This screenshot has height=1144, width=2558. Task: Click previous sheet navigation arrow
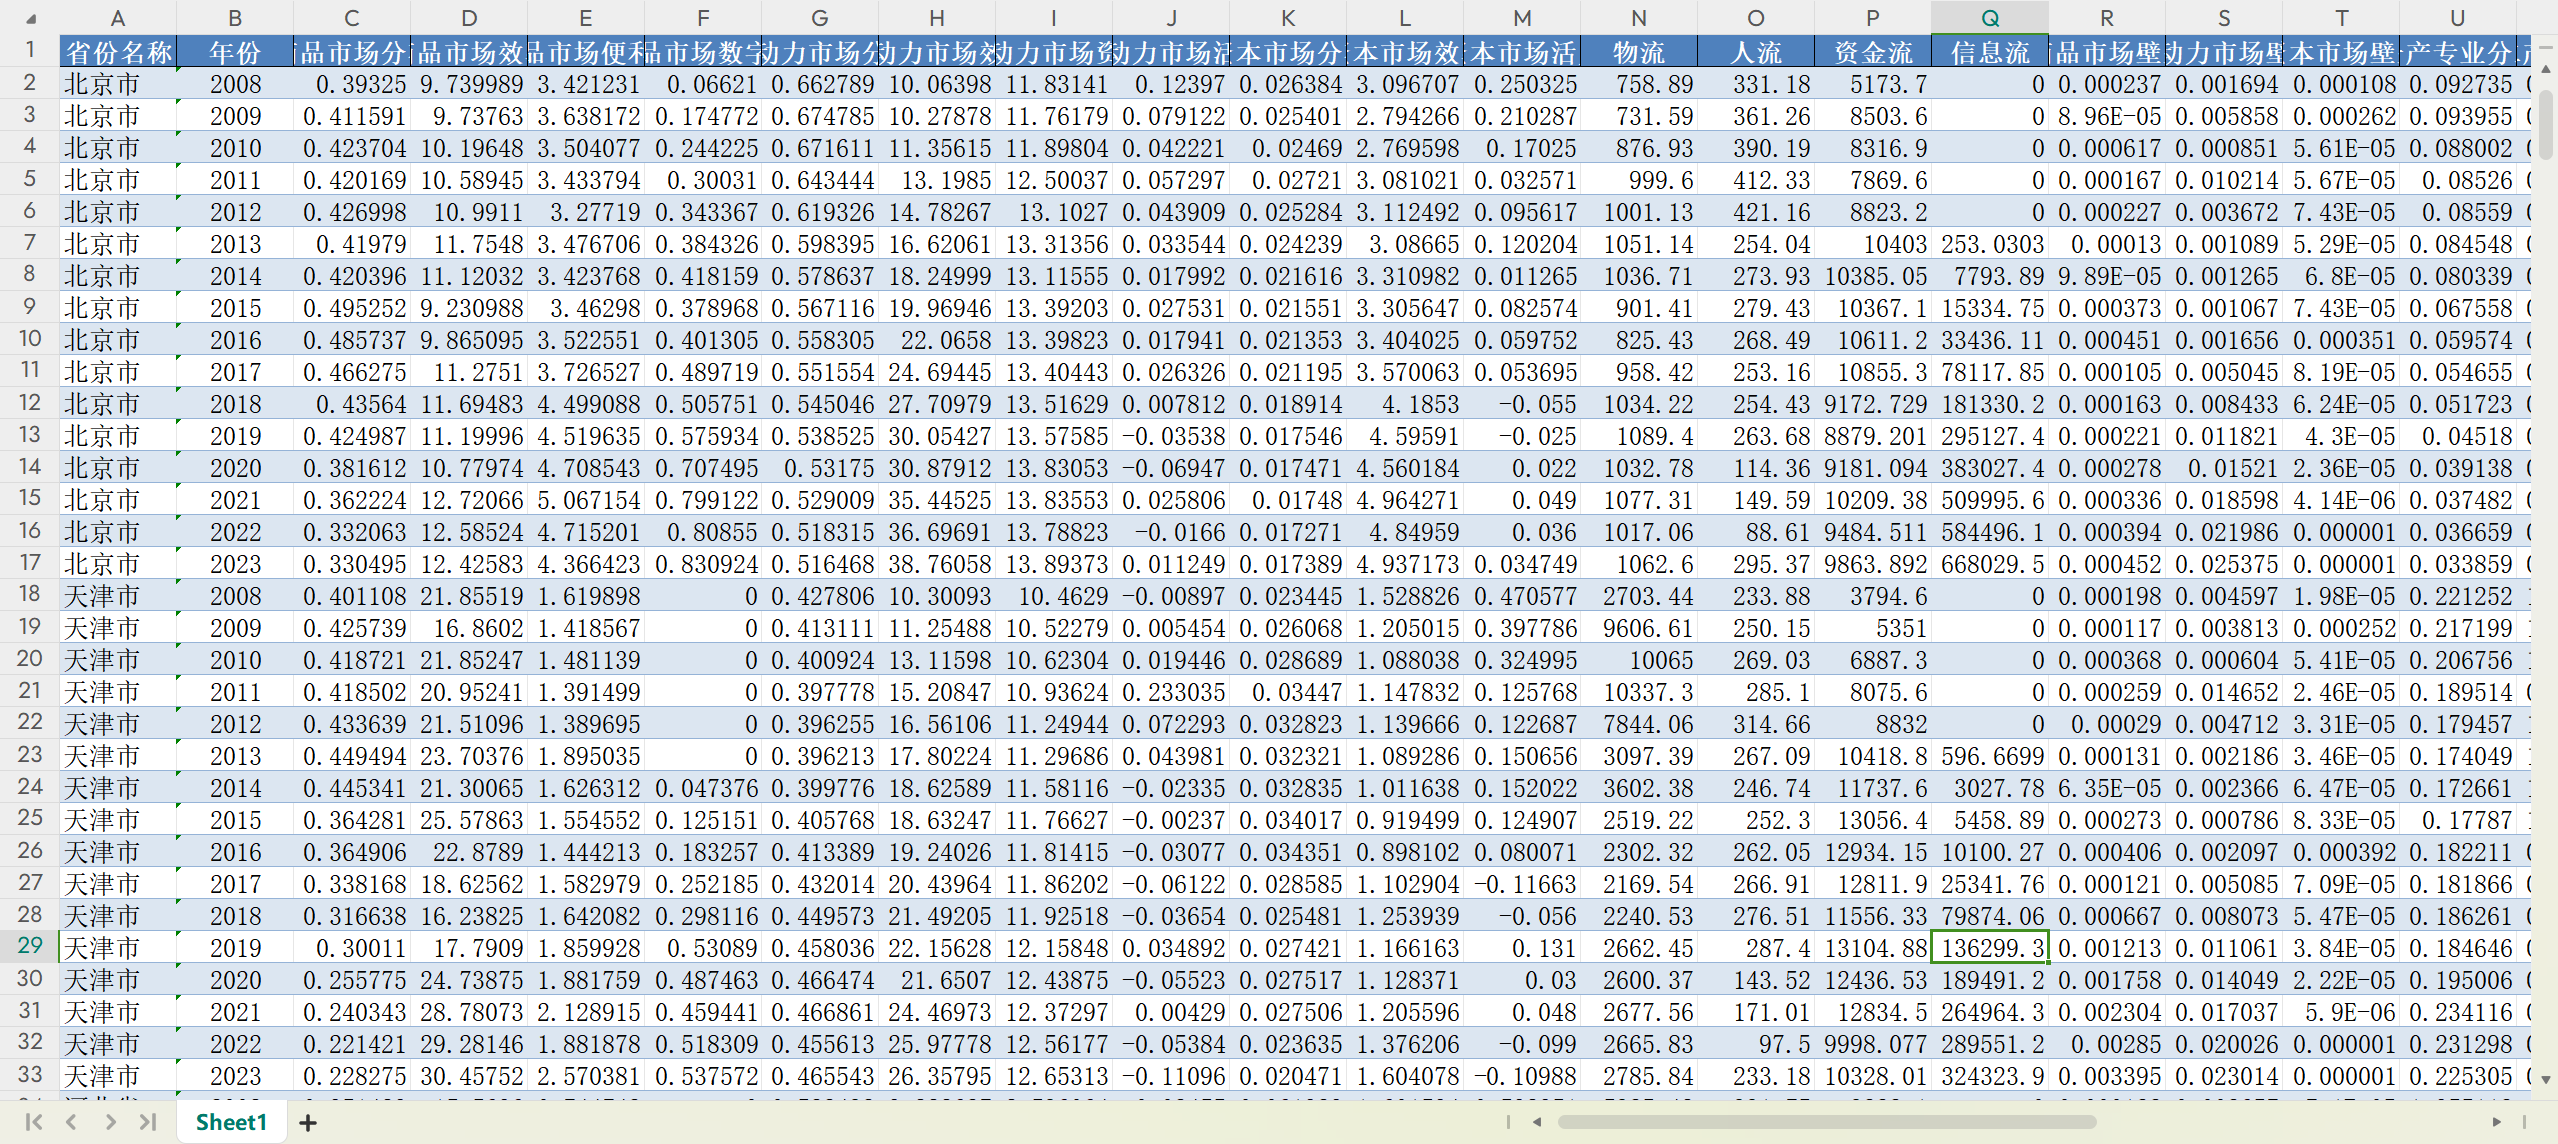click(x=71, y=1122)
